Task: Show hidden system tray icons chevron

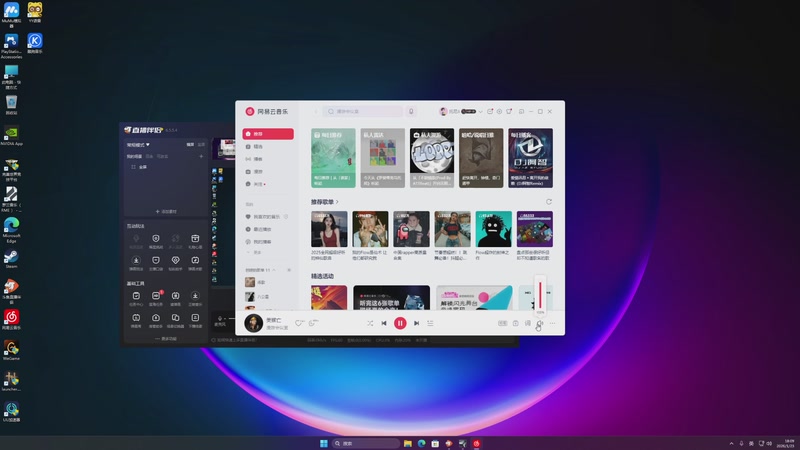Action: click(731, 444)
